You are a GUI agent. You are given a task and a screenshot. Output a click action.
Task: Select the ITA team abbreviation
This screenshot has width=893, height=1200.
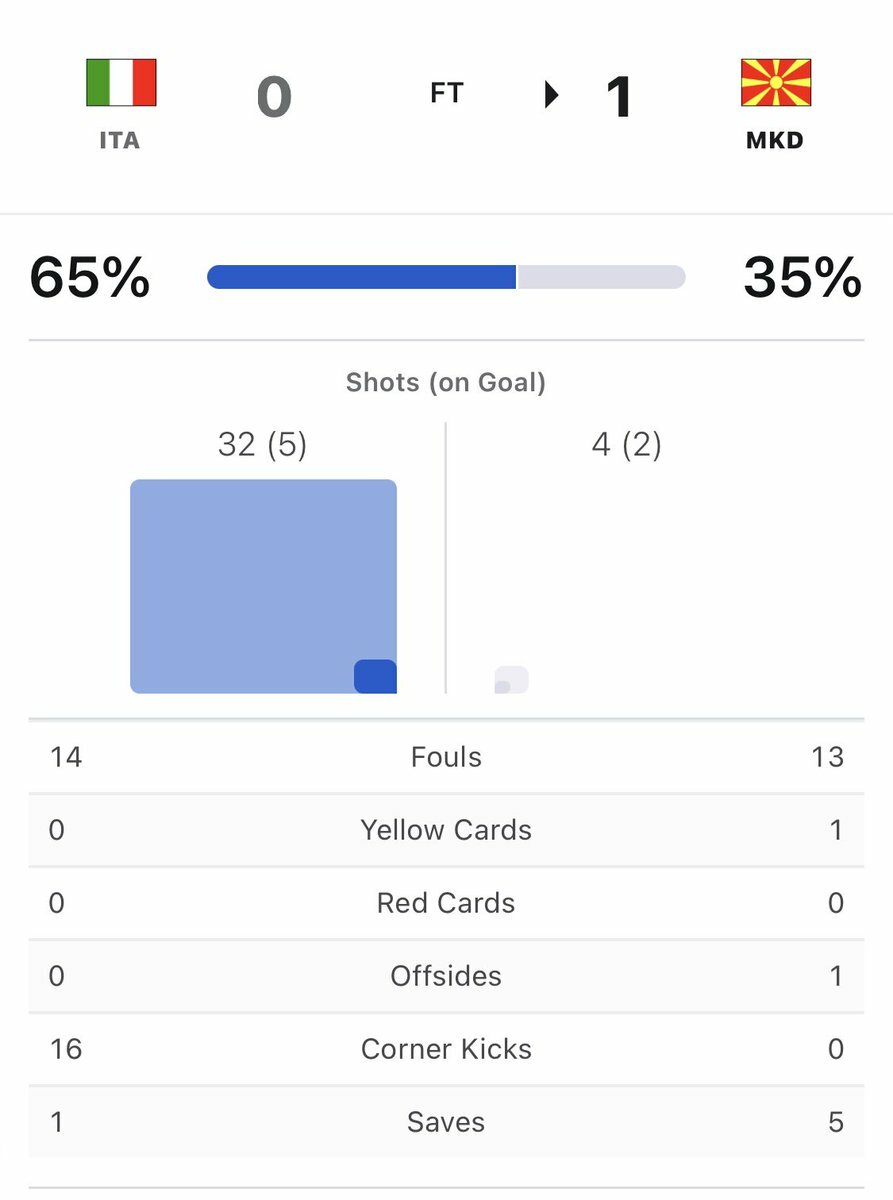120,141
